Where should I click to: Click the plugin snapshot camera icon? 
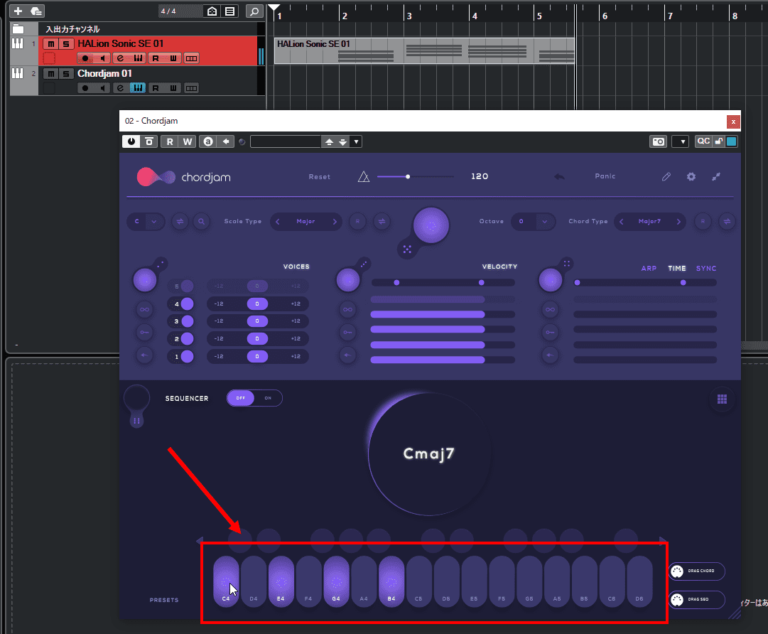click(658, 142)
